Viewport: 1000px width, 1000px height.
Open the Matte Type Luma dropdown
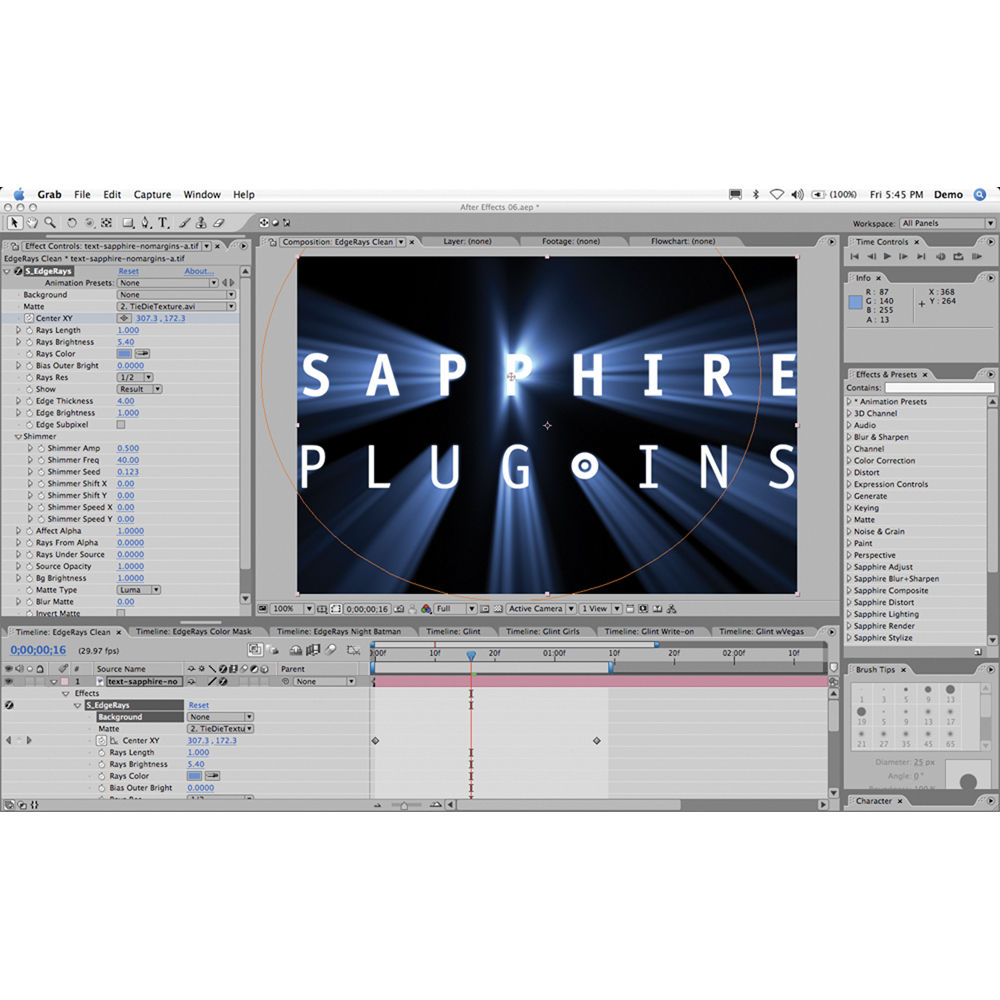139,590
